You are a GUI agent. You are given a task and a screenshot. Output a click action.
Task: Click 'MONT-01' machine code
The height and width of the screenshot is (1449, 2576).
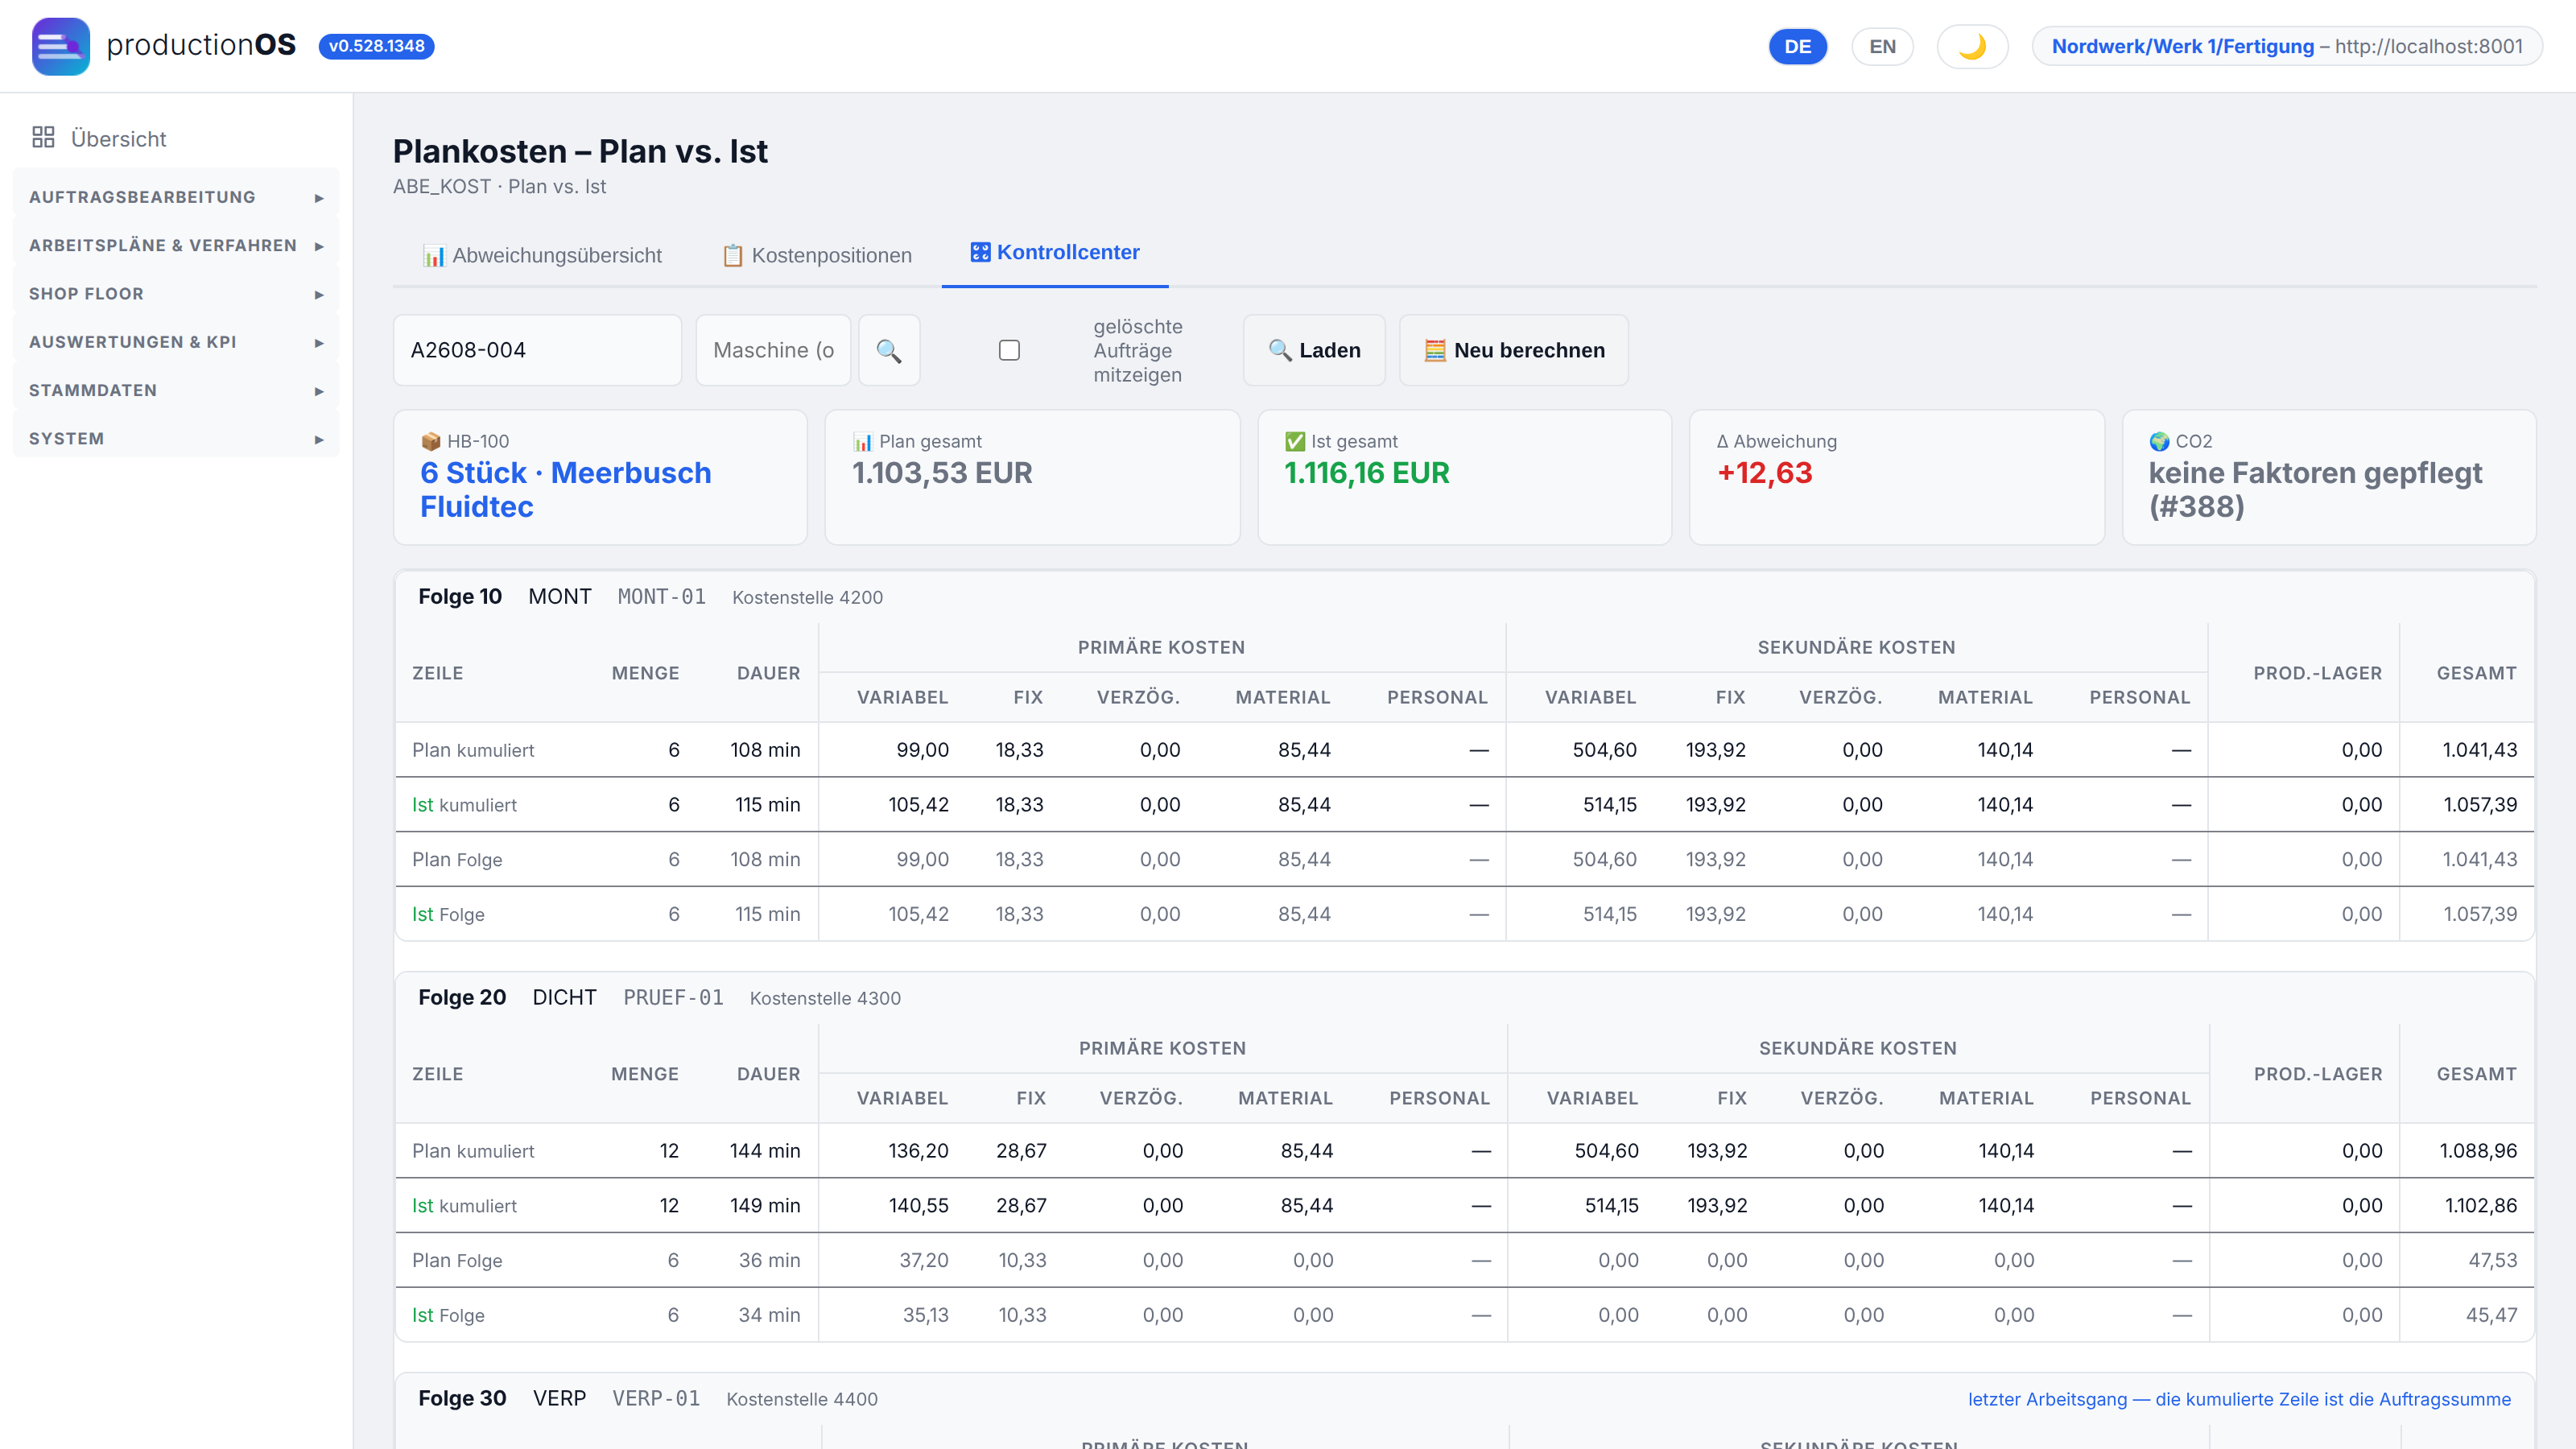pyautogui.click(x=661, y=596)
